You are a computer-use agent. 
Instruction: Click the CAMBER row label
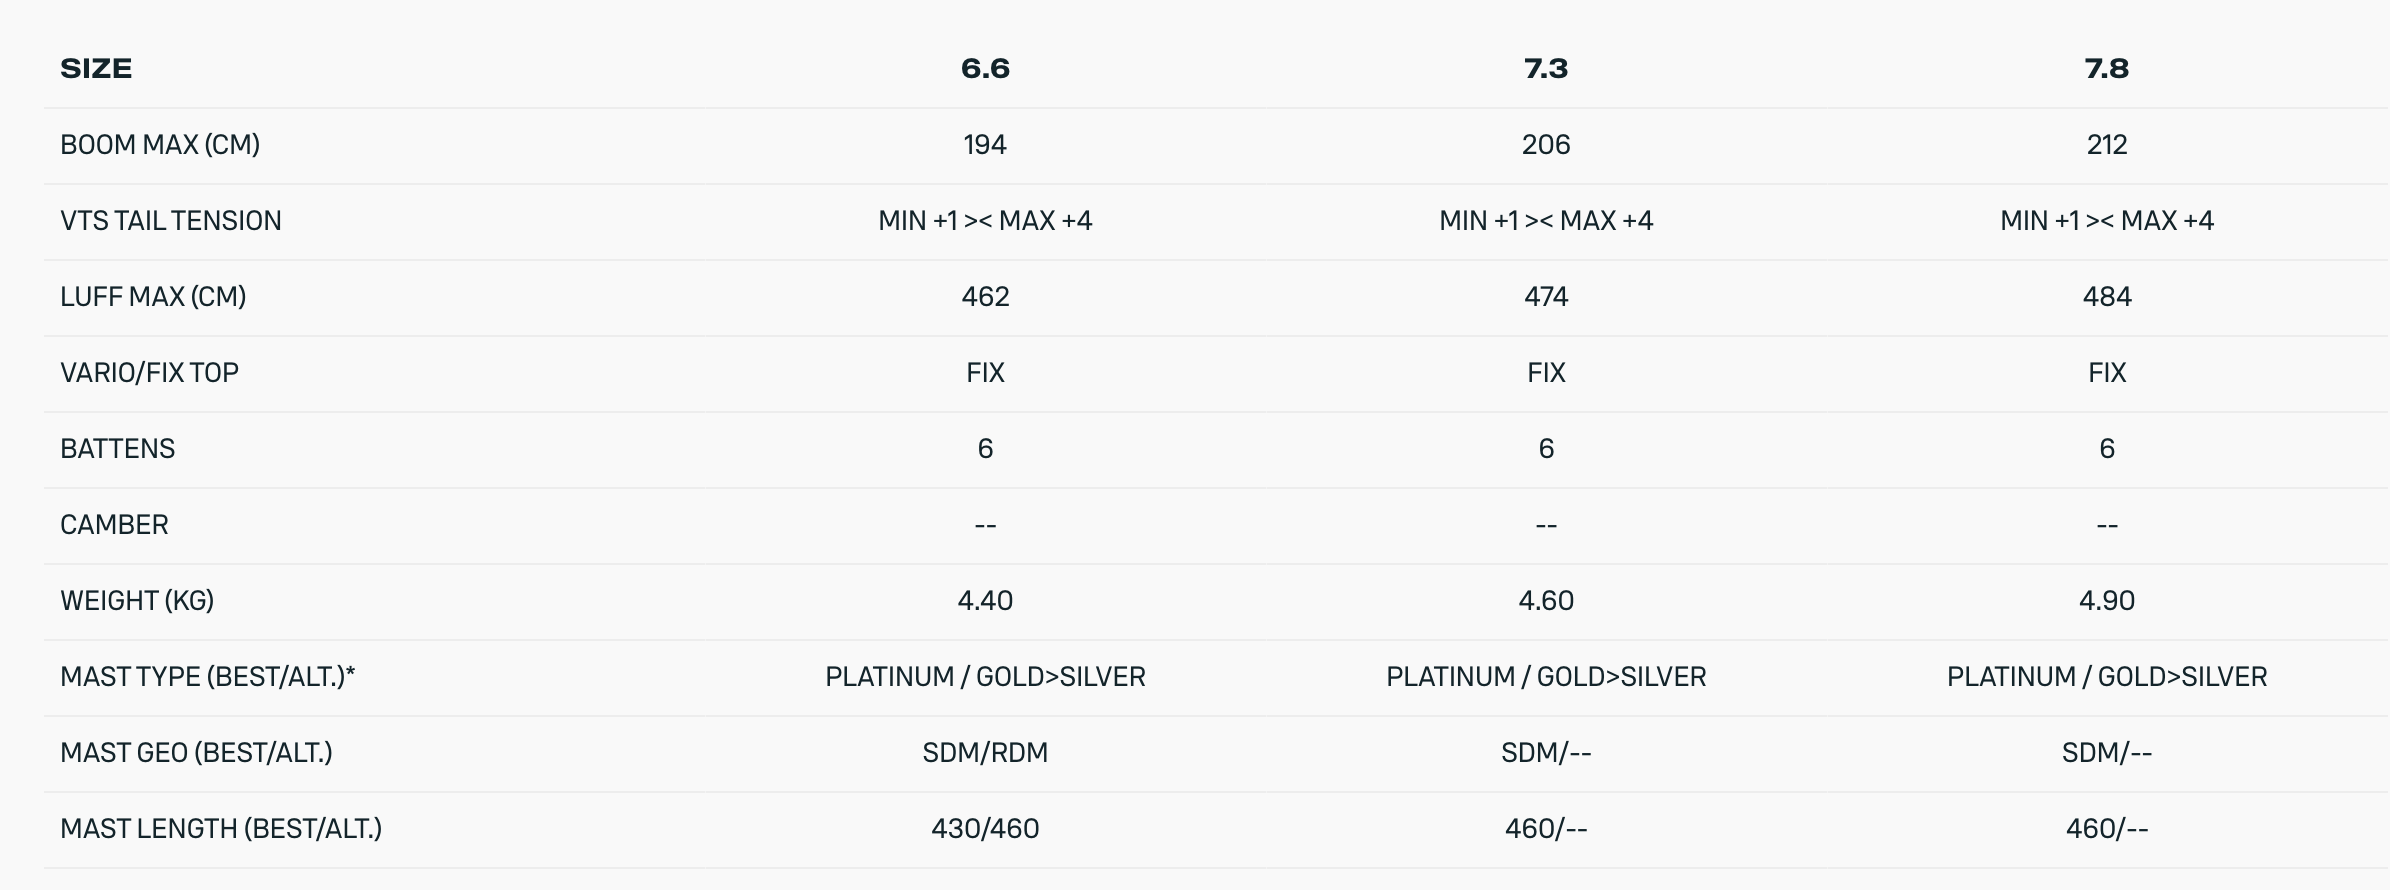(114, 525)
